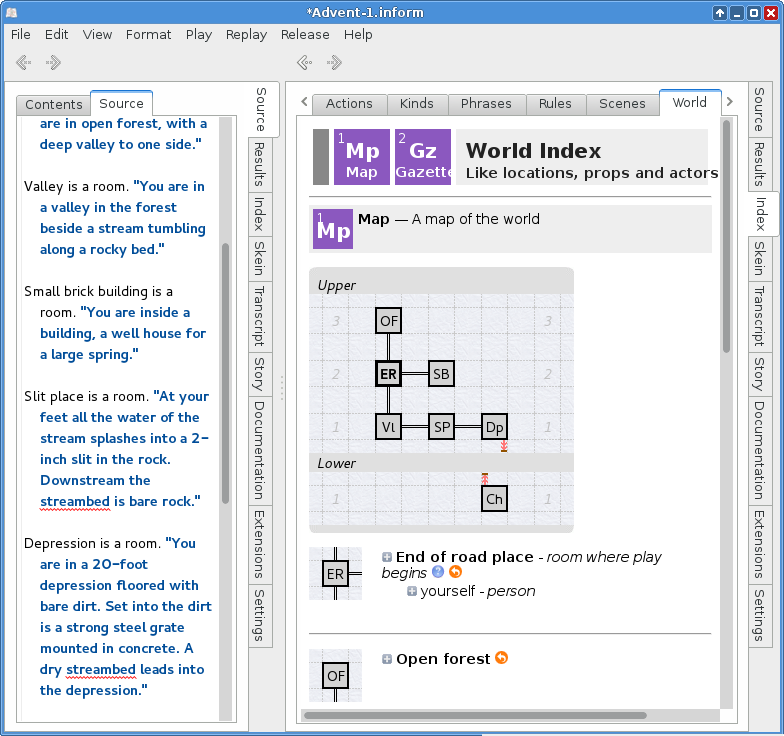Select the ER room on the map

coord(388,374)
